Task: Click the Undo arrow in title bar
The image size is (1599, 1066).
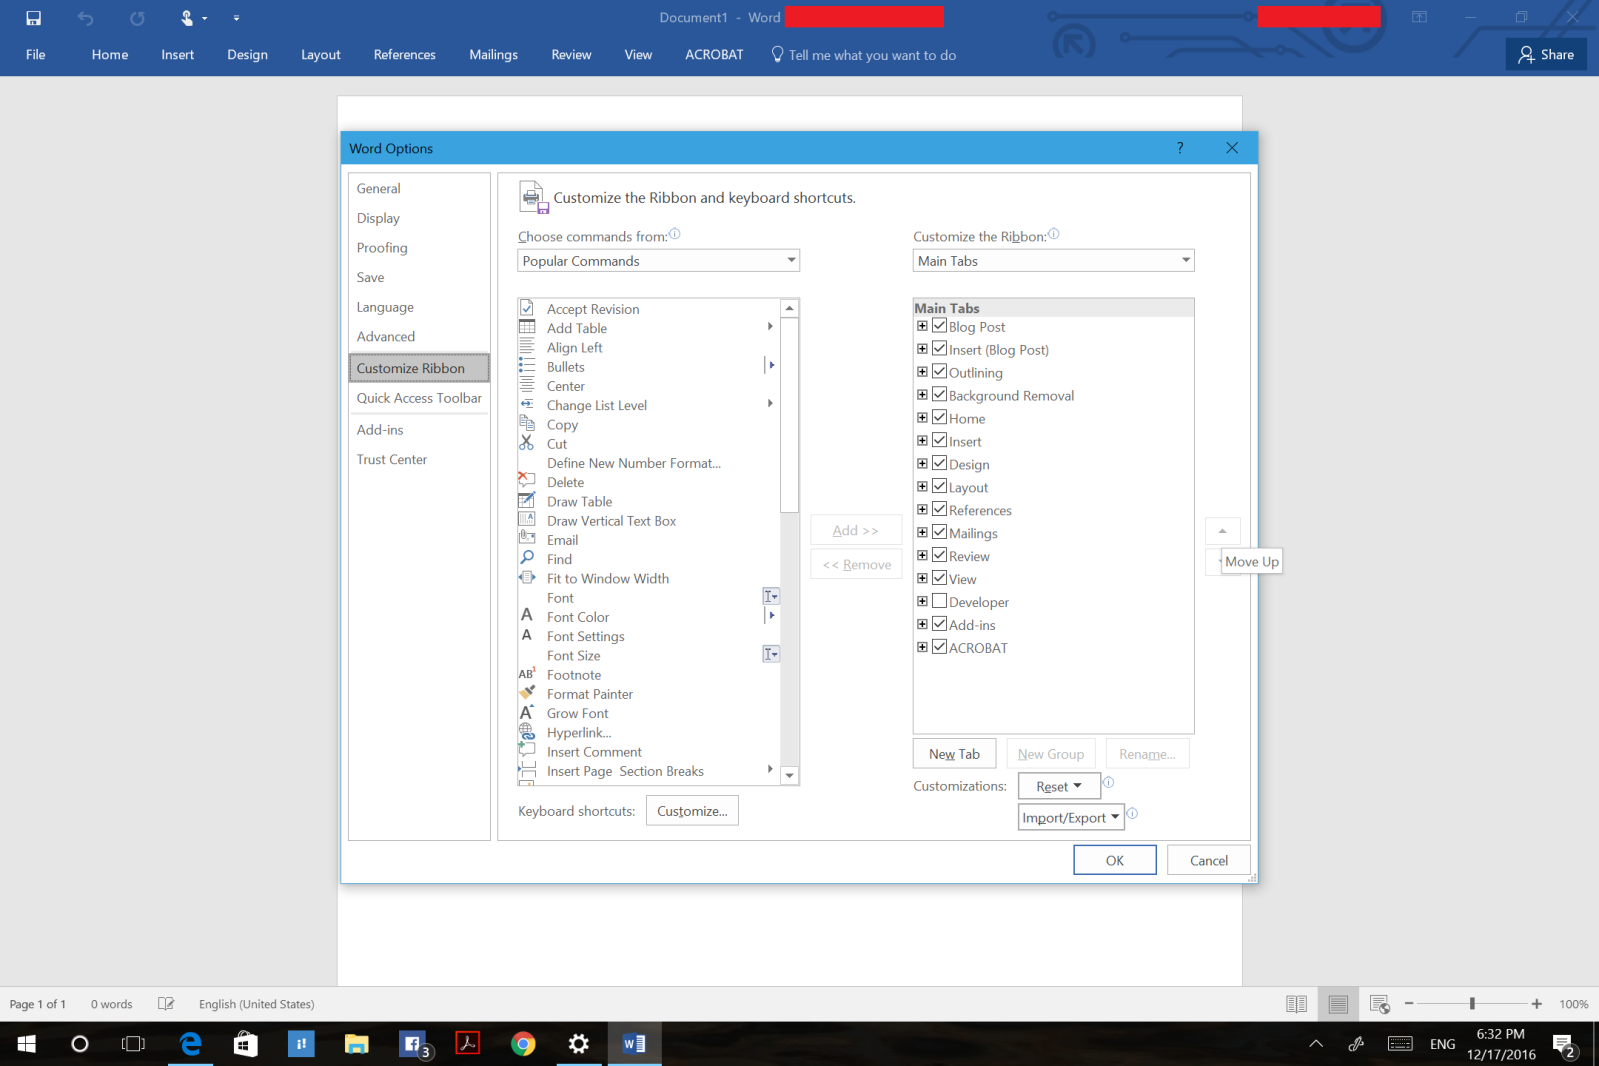Action: (85, 18)
